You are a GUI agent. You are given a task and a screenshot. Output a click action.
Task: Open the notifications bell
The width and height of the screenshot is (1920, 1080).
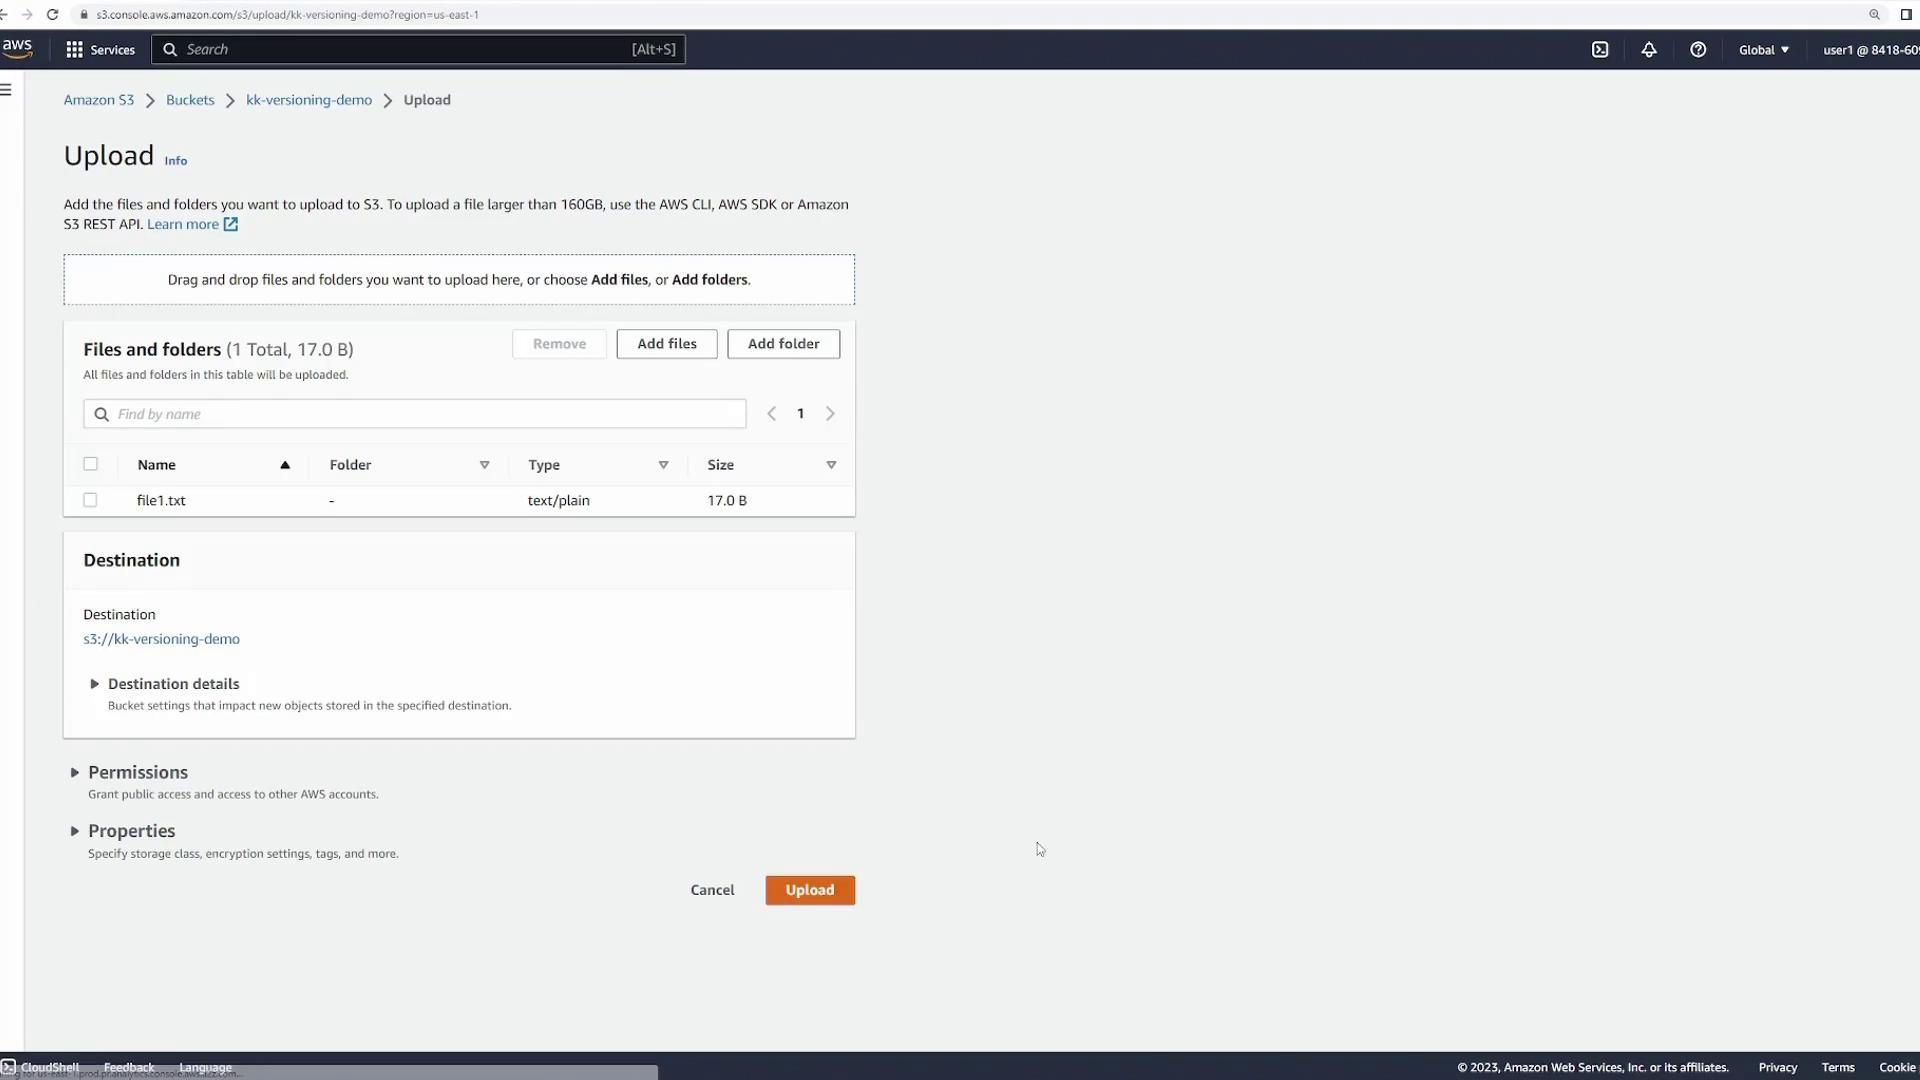(1649, 50)
